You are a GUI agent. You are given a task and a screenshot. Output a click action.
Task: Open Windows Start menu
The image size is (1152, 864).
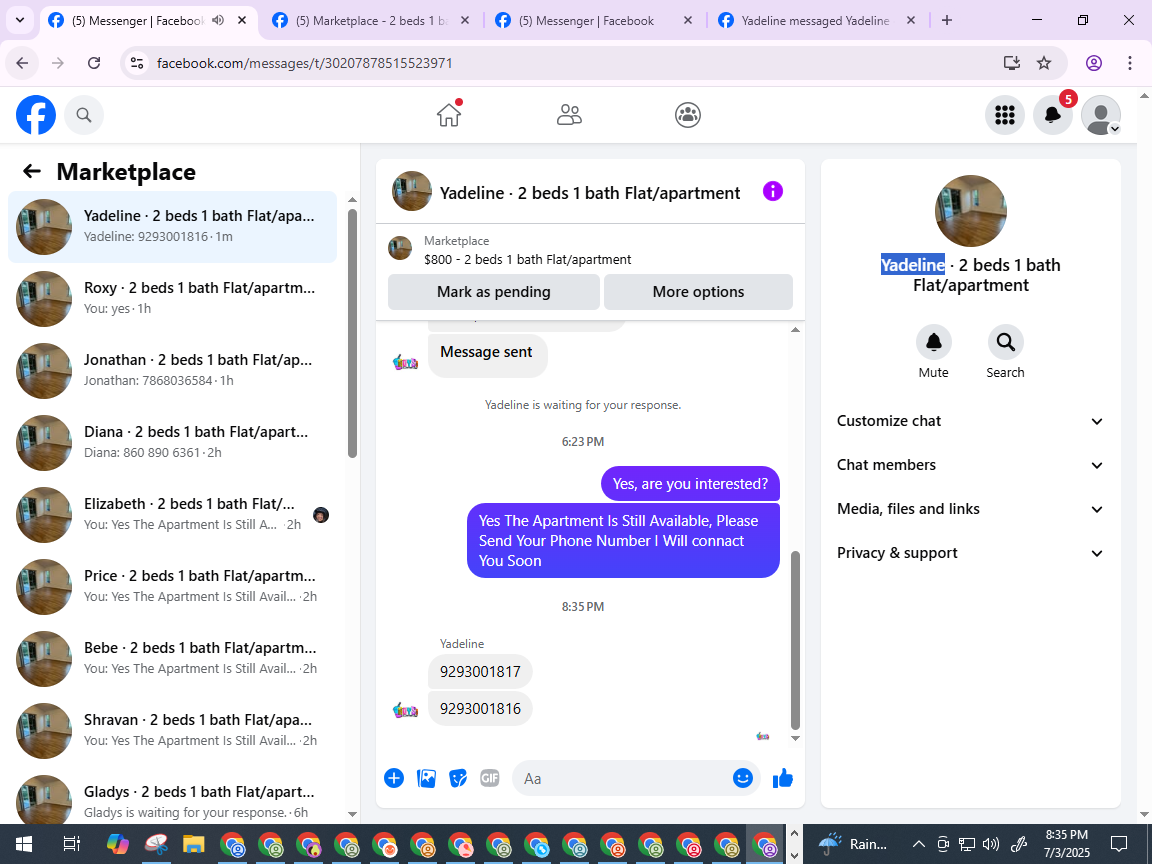click(x=23, y=843)
